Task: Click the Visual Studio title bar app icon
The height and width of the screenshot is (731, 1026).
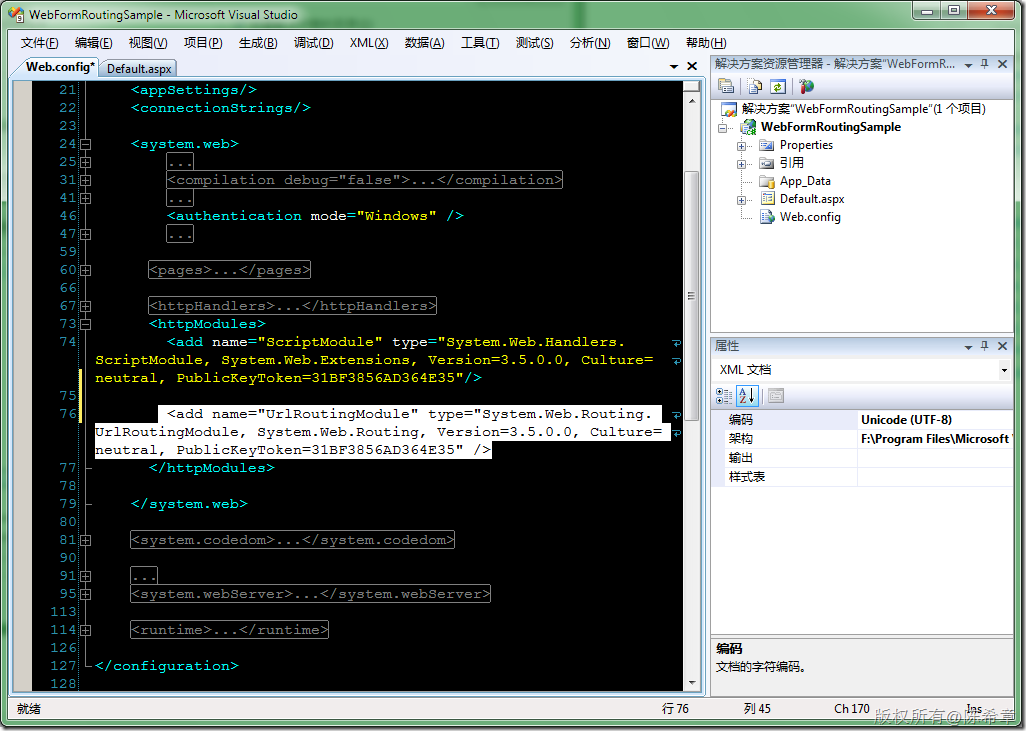Action: click(x=16, y=14)
